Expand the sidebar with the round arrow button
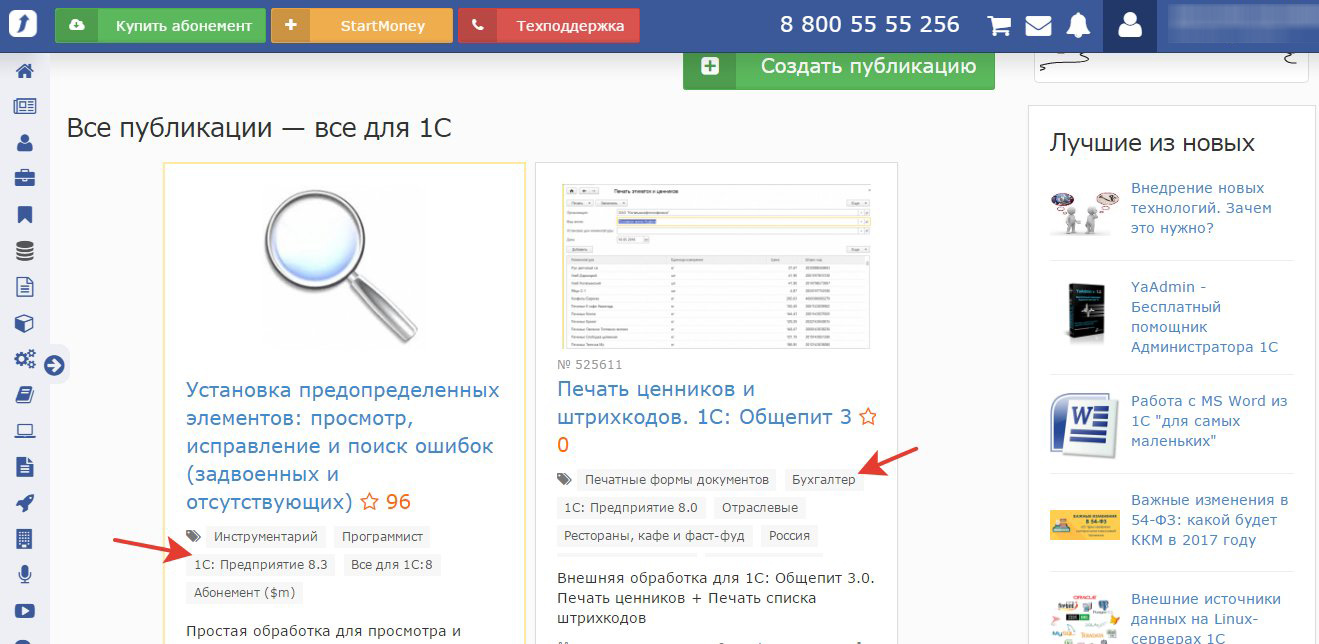The width and height of the screenshot is (1319, 644). coord(54,366)
